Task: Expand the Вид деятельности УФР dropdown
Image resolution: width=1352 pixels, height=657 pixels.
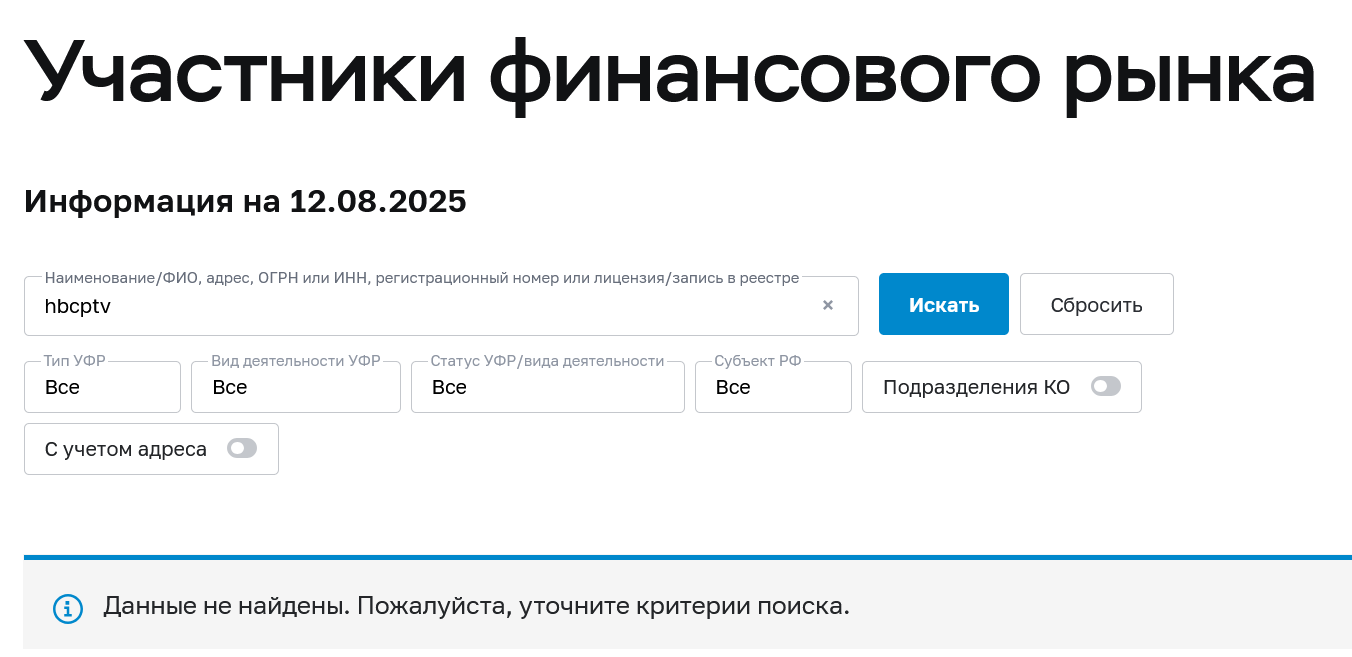Action: 295,388
